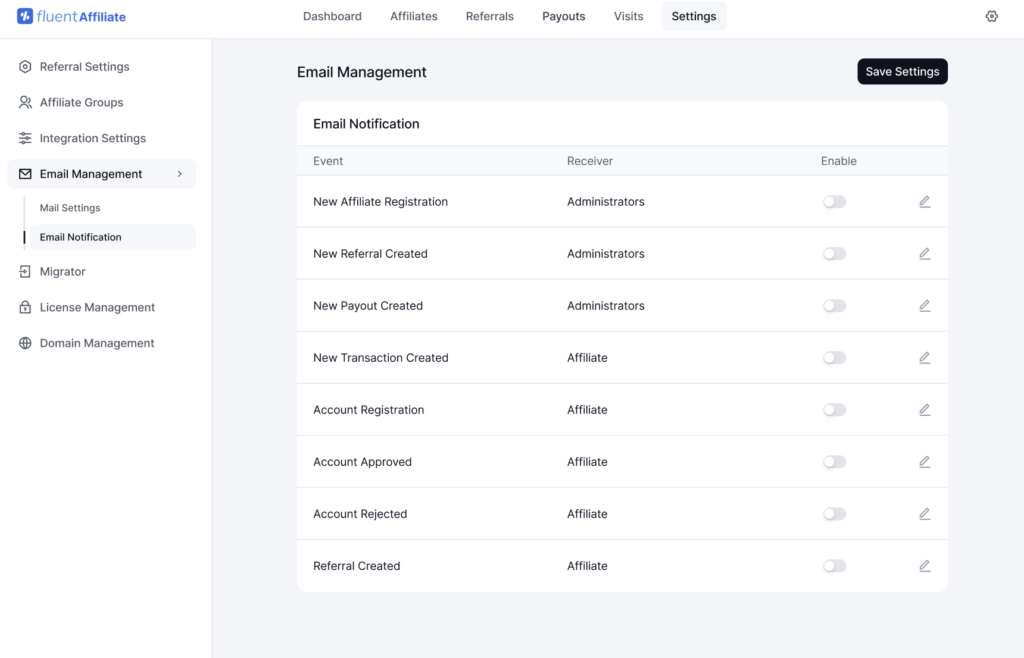This screenshot has height=658, width=1024.
Task: Select the Settings tab
Action: tap(694, 16)
